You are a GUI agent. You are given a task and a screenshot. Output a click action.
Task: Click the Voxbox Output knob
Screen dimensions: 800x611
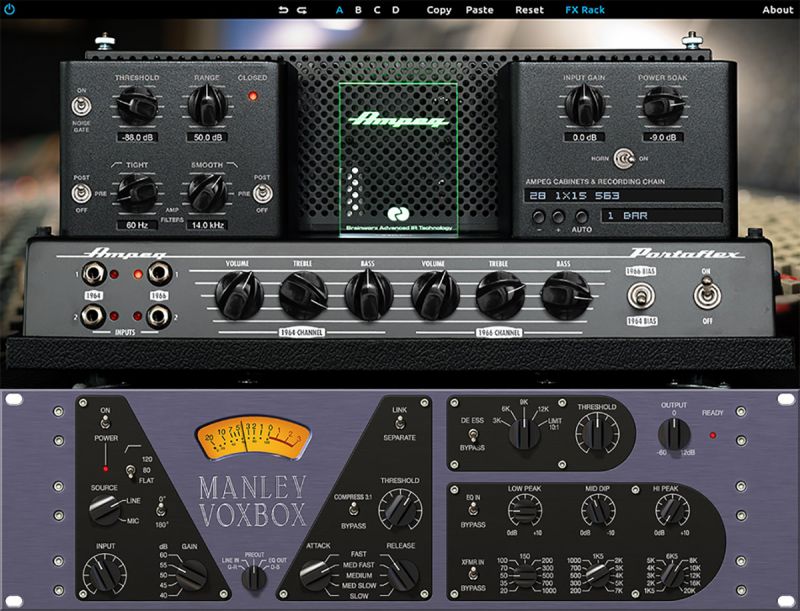click(x=674, y=435)
